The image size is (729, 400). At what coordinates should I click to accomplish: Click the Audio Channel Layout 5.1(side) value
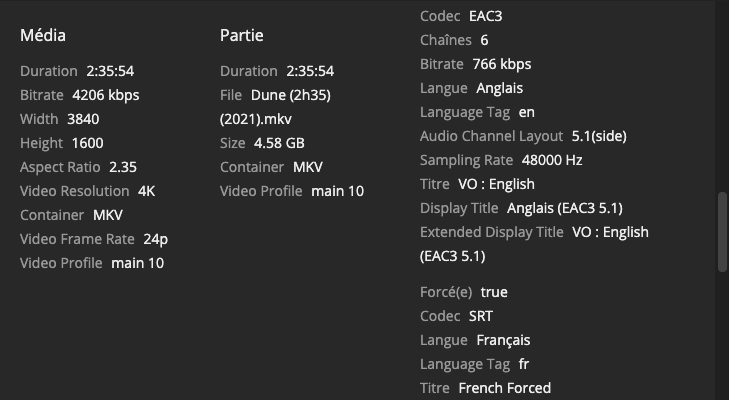[599, 136]
